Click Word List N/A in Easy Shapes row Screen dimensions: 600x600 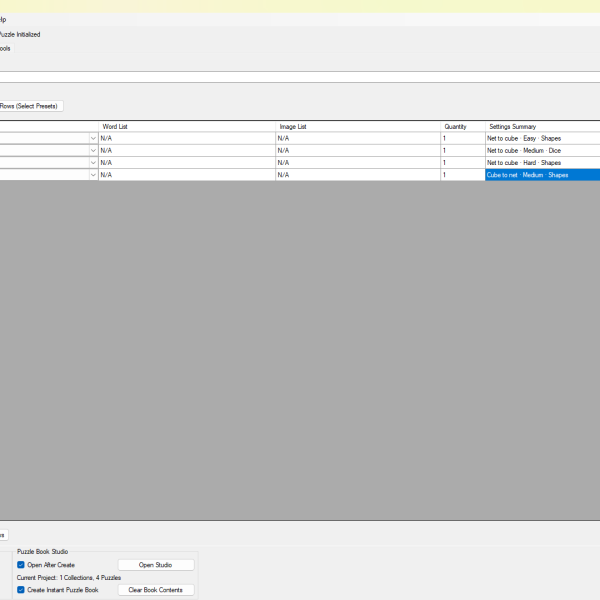(x=187, y=138)
